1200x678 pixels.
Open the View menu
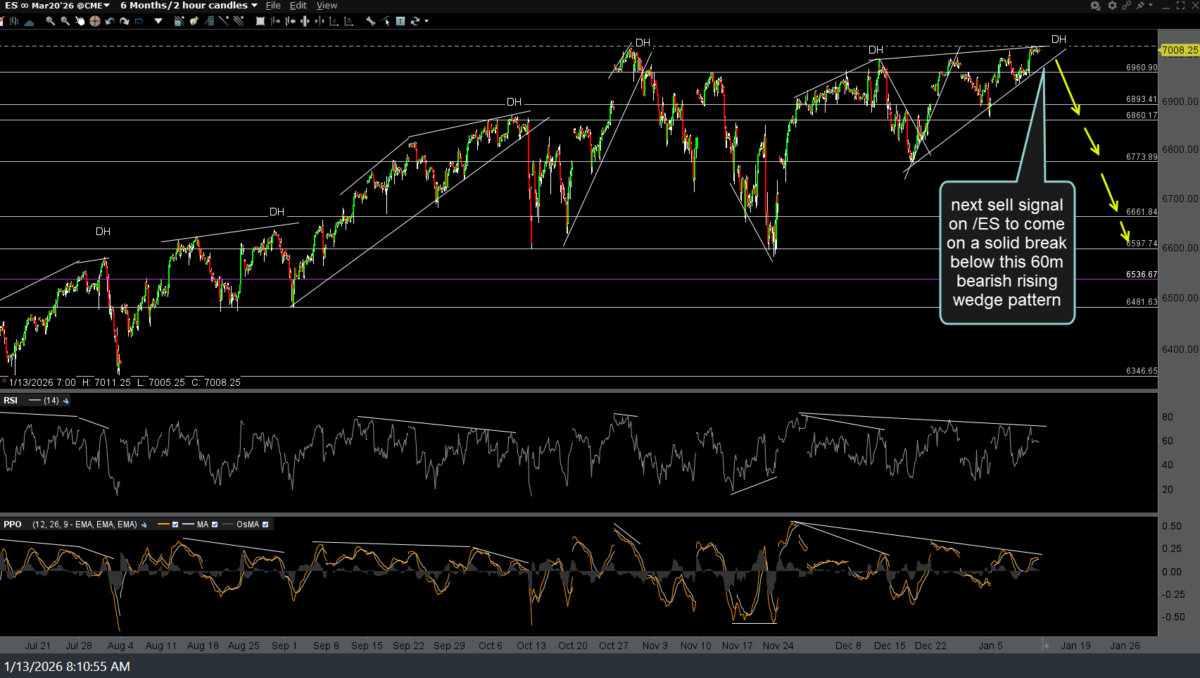[326, 6]
